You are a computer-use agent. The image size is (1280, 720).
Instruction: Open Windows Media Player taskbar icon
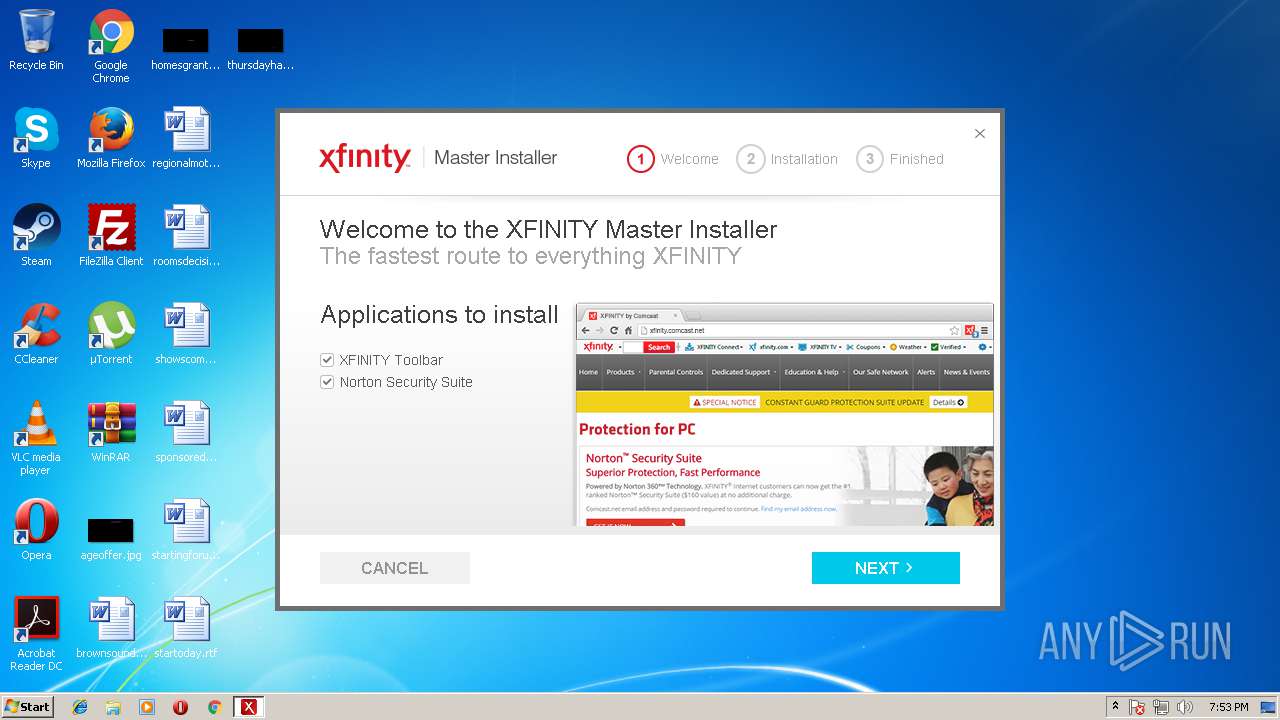click(x=147, y=707)
